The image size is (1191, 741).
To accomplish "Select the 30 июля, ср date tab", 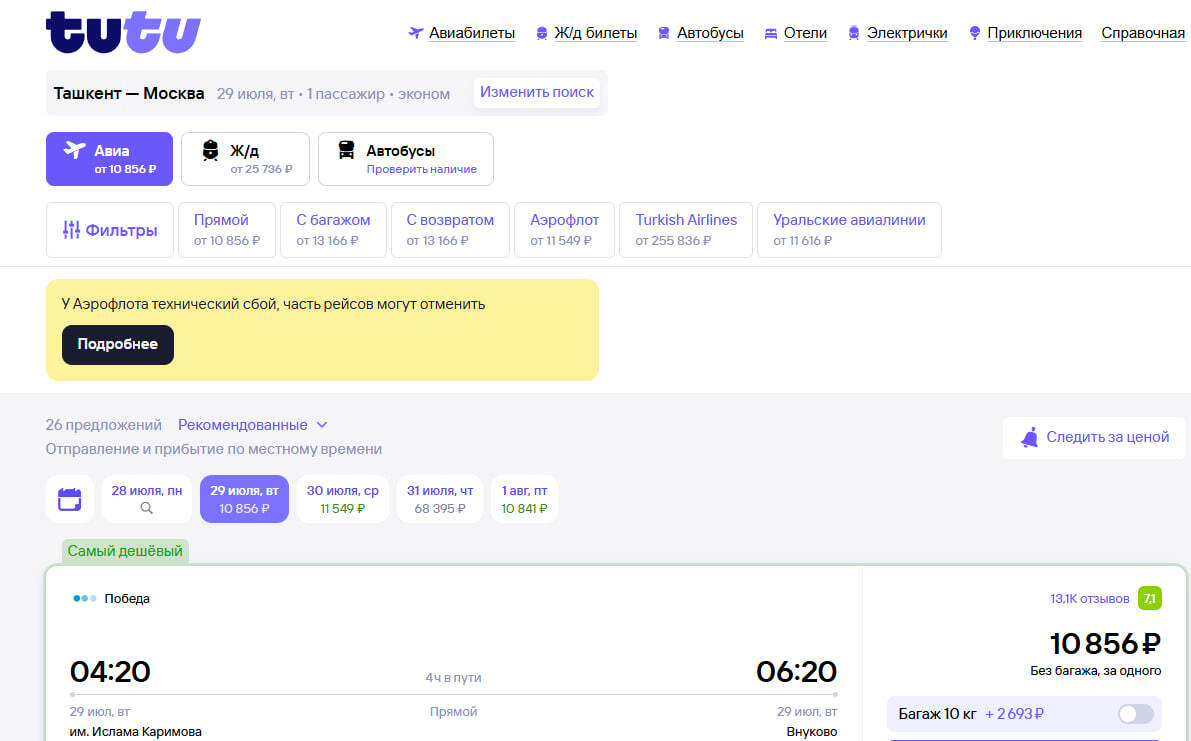I will click(342, 499).
